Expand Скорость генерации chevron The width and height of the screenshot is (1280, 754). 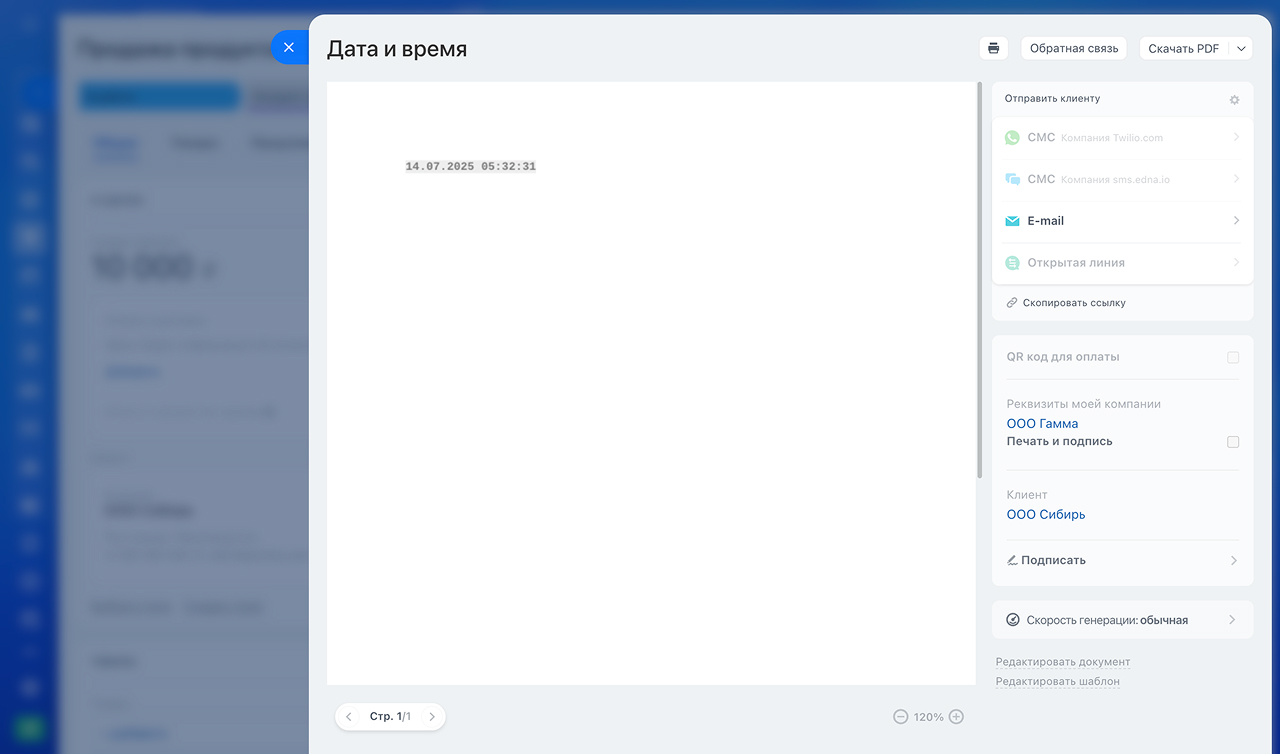pyautogui.click(x=1234, y=620)
